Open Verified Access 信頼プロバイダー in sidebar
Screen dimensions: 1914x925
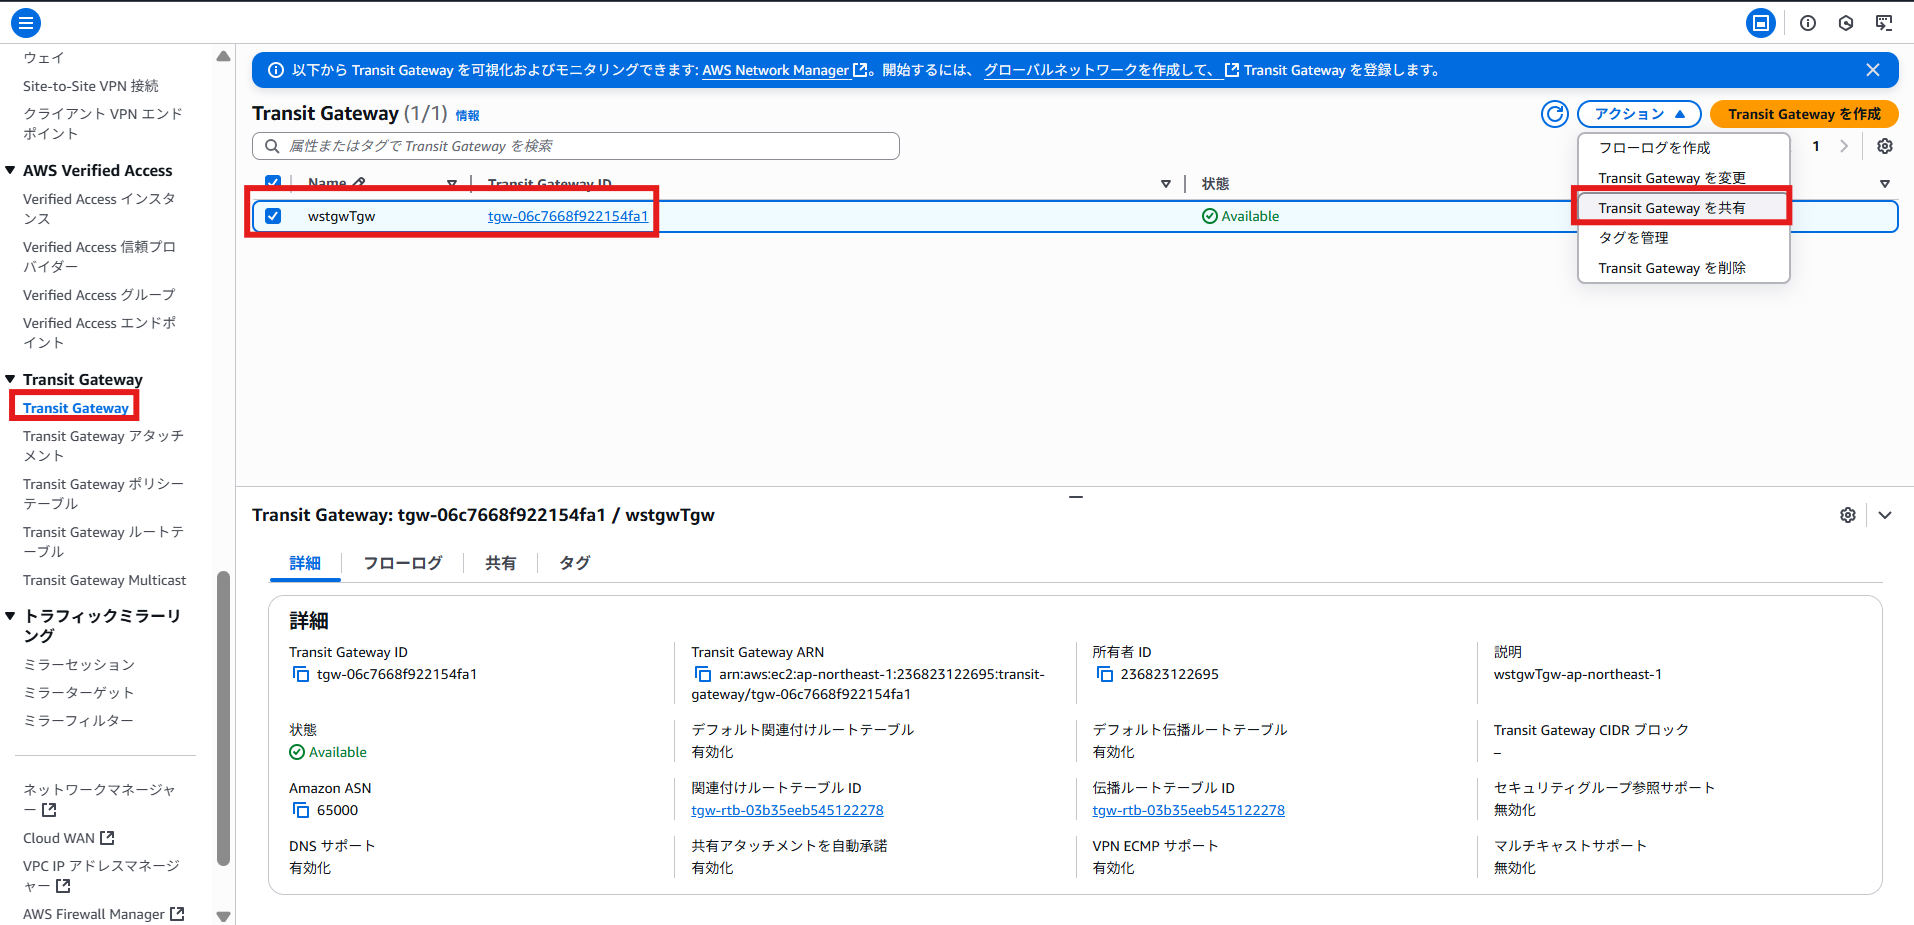[99, 257]
